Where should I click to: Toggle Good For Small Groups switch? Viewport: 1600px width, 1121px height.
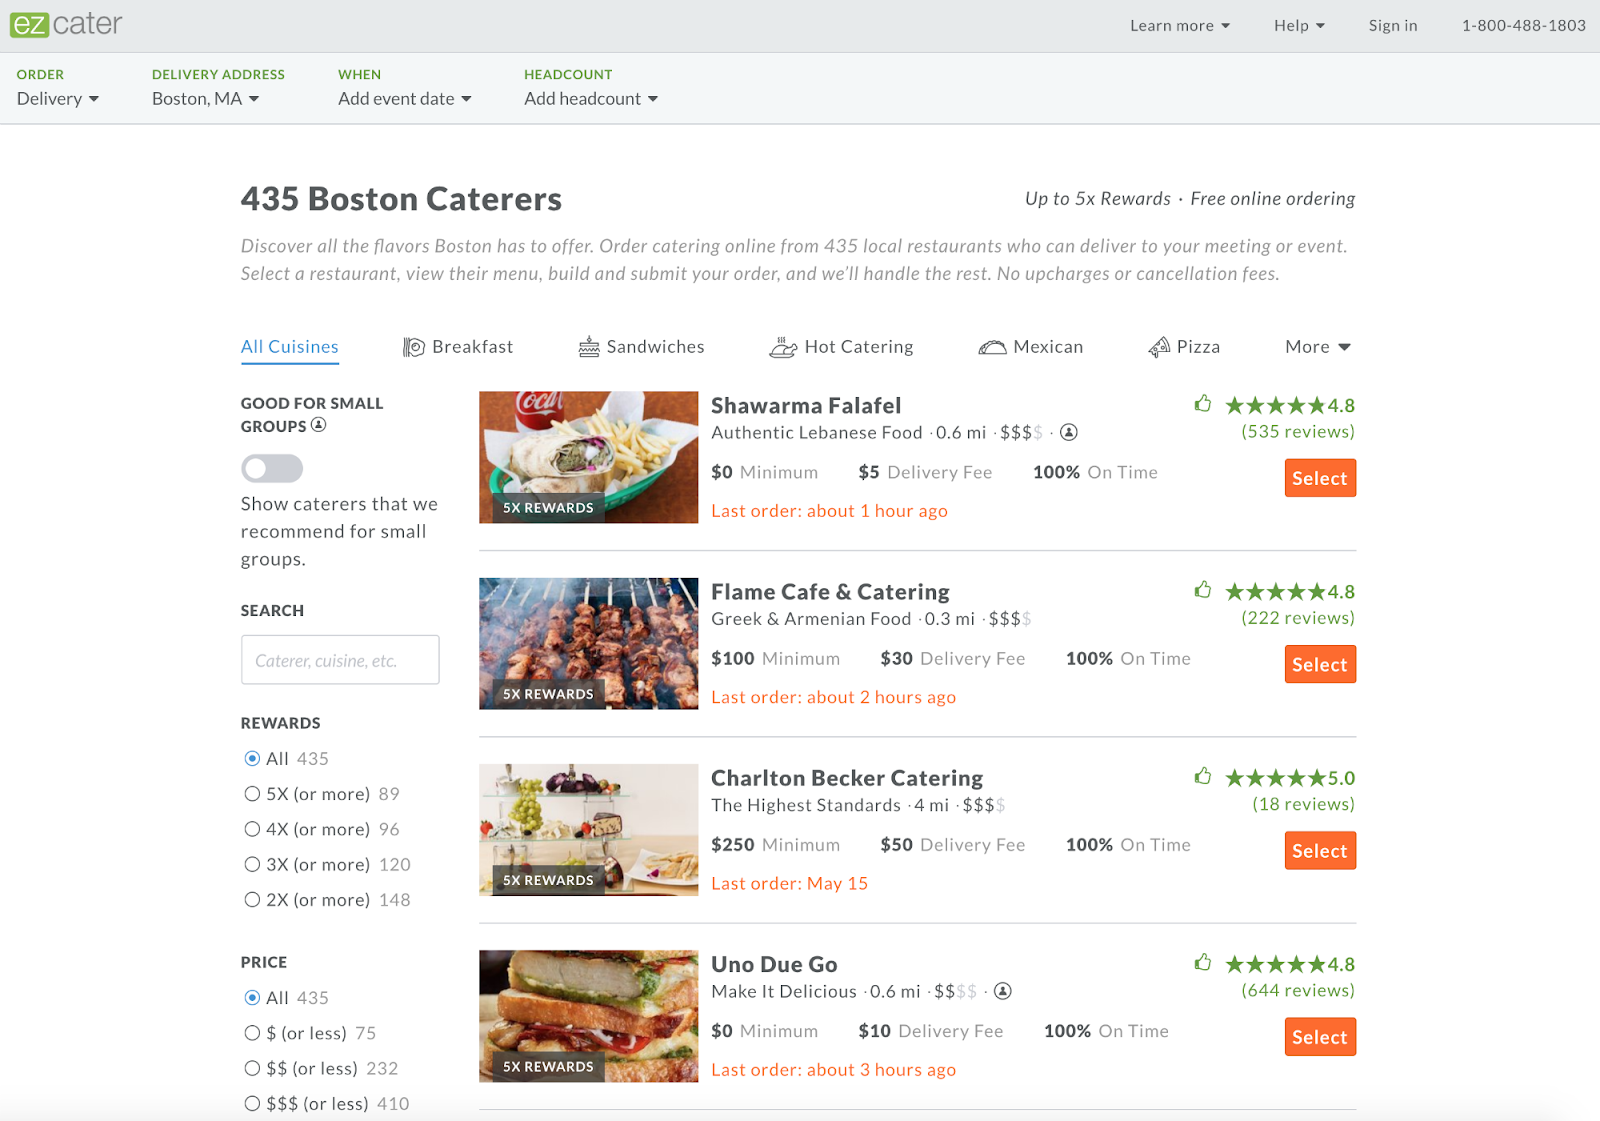272,468
